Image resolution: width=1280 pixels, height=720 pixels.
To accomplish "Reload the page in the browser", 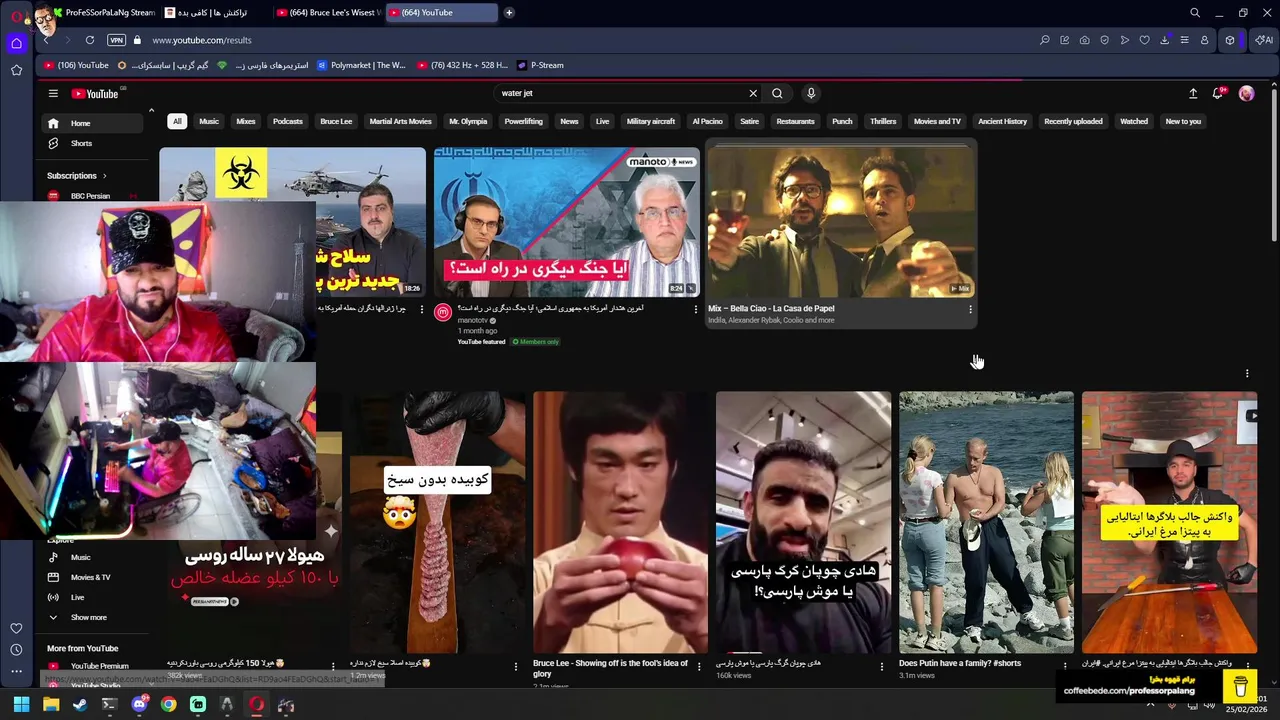I will [x=90, y=40].
